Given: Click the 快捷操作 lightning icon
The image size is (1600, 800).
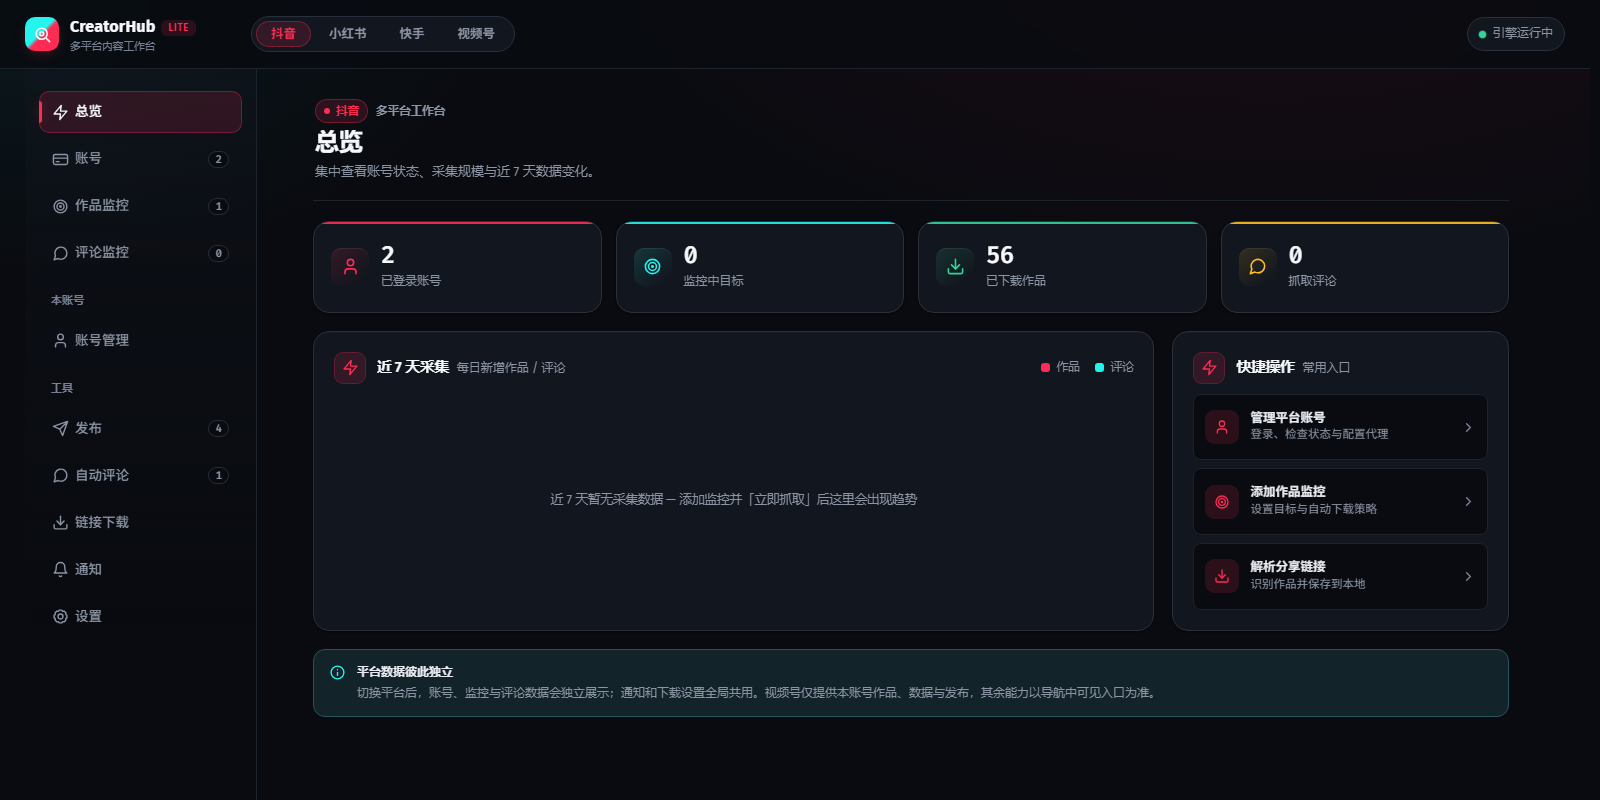Looking at the screenshot, I should [1209, 368].
